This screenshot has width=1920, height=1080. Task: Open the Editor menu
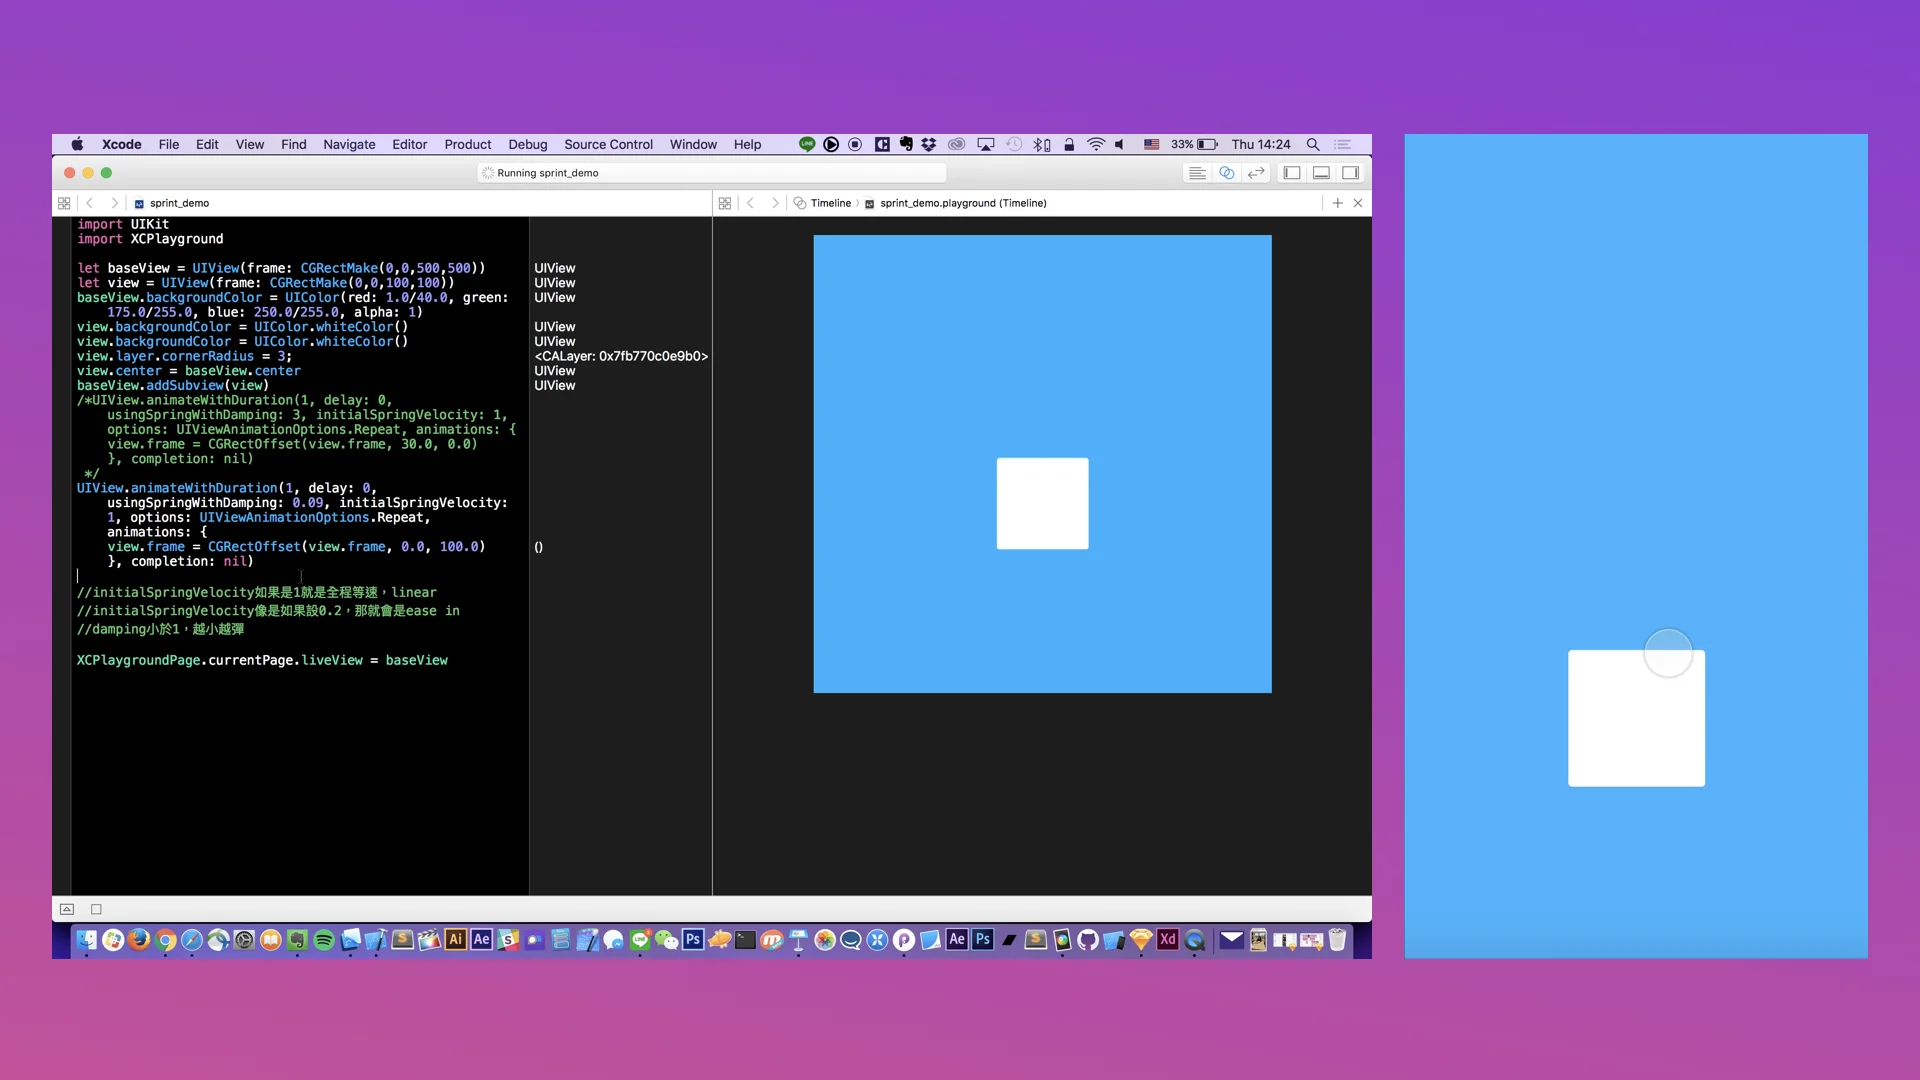[x=409, y=144]
